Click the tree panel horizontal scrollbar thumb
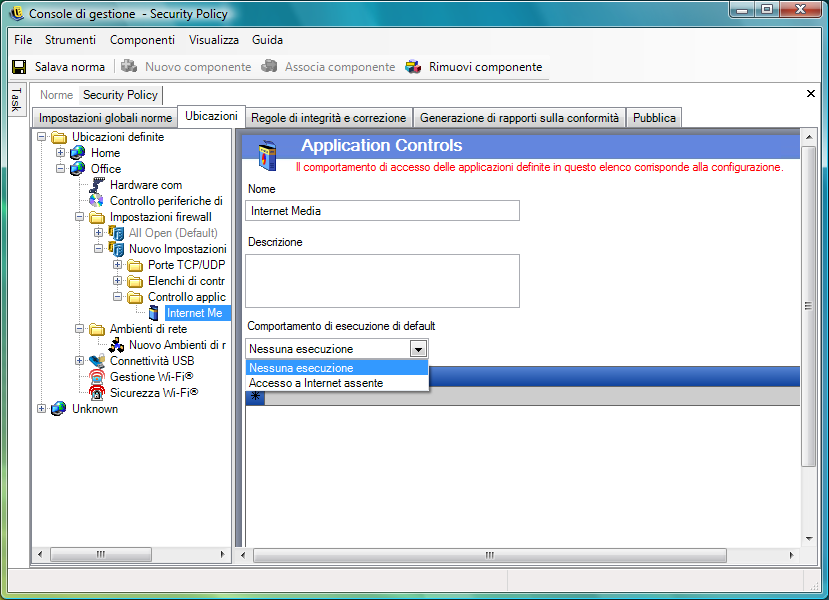The height and width of the screenshot is (600, 829). [101, 555]
